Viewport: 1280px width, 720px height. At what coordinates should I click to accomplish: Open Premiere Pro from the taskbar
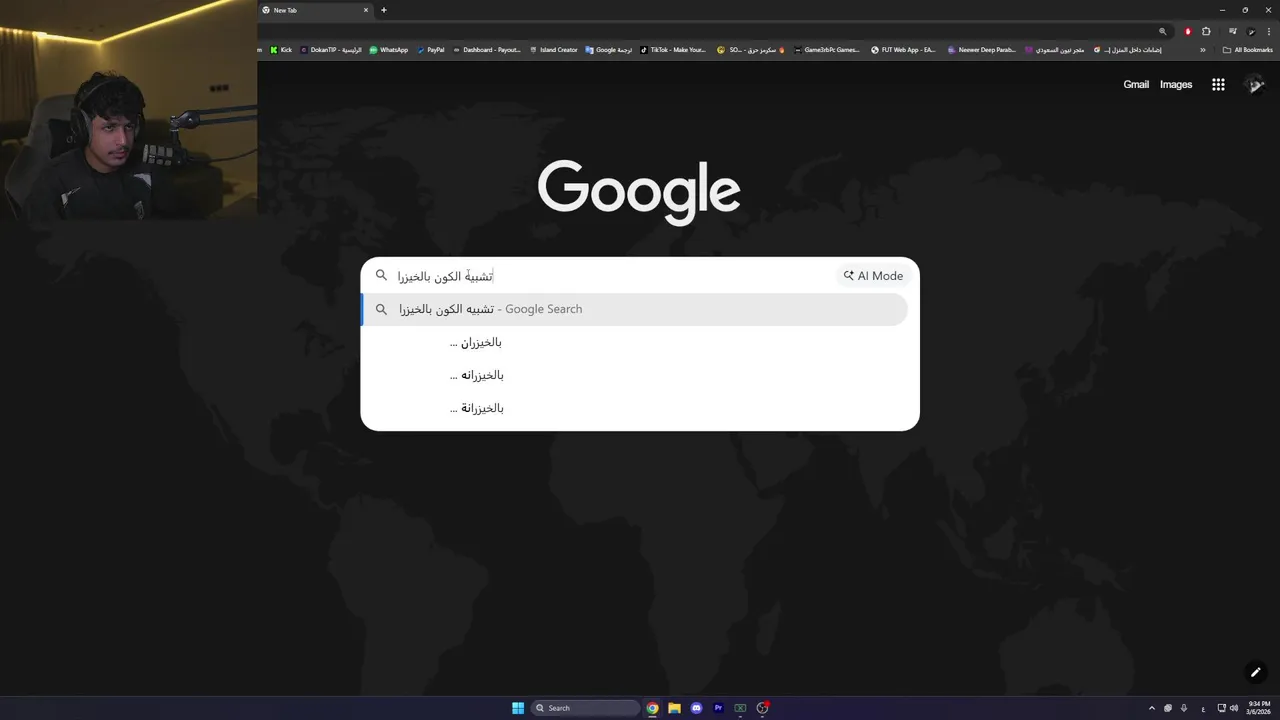coord(718,708)
